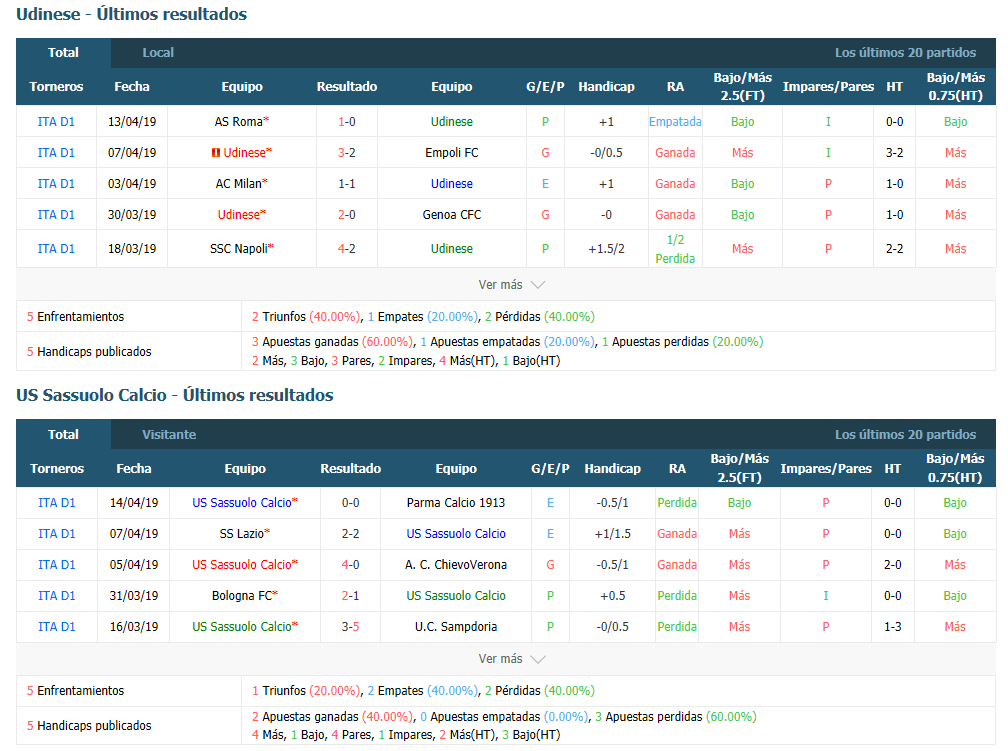Click U.C. Sampdoria team name
This screenshot has height=751, width=1008.
point(456,627)
